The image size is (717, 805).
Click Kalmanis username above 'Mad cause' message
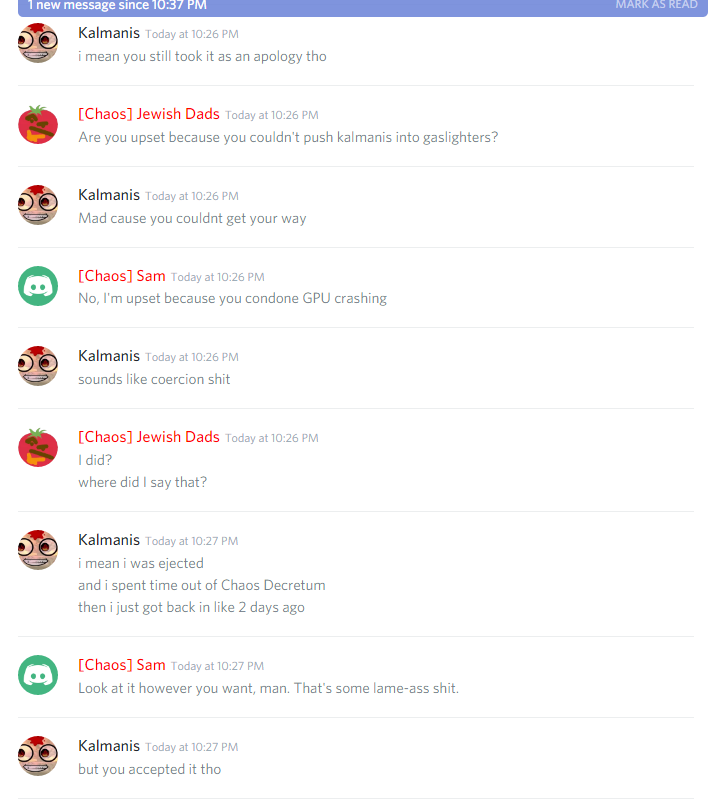pos(109,195)
